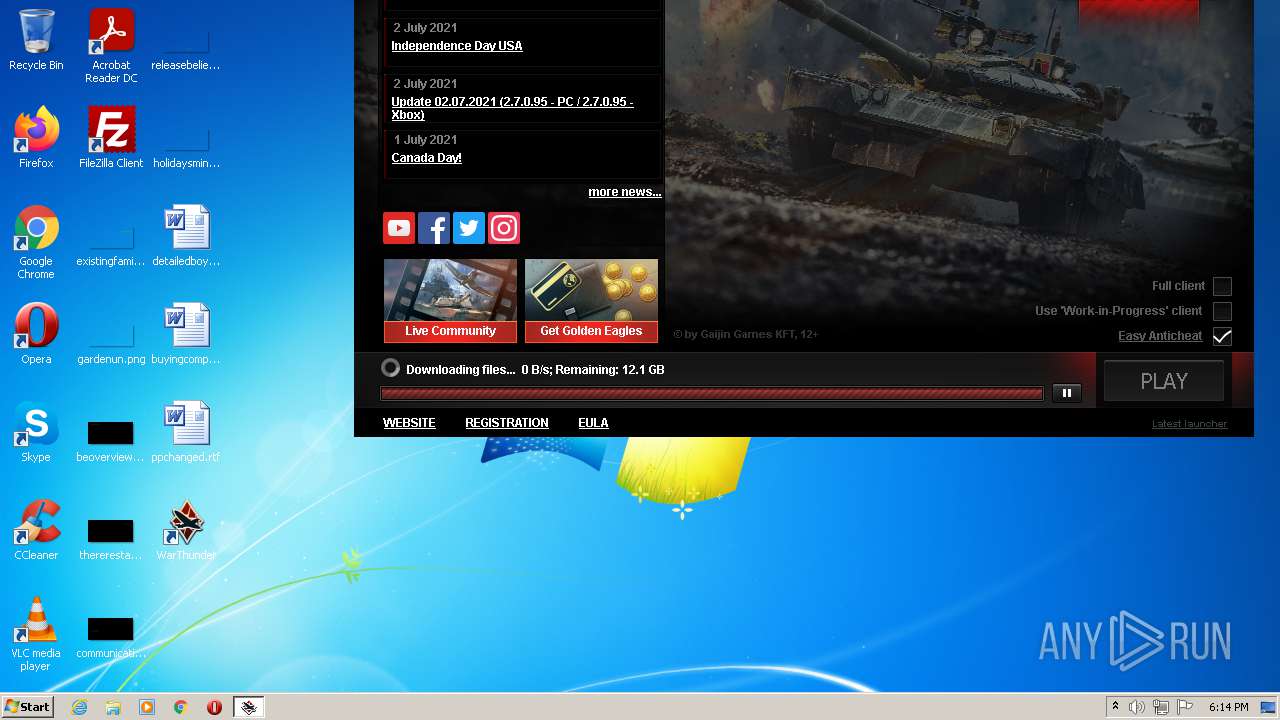Open the War Thunder YouTube channel icon
The height and width of the screenshot is (720, 1280).
coord(399,228)
